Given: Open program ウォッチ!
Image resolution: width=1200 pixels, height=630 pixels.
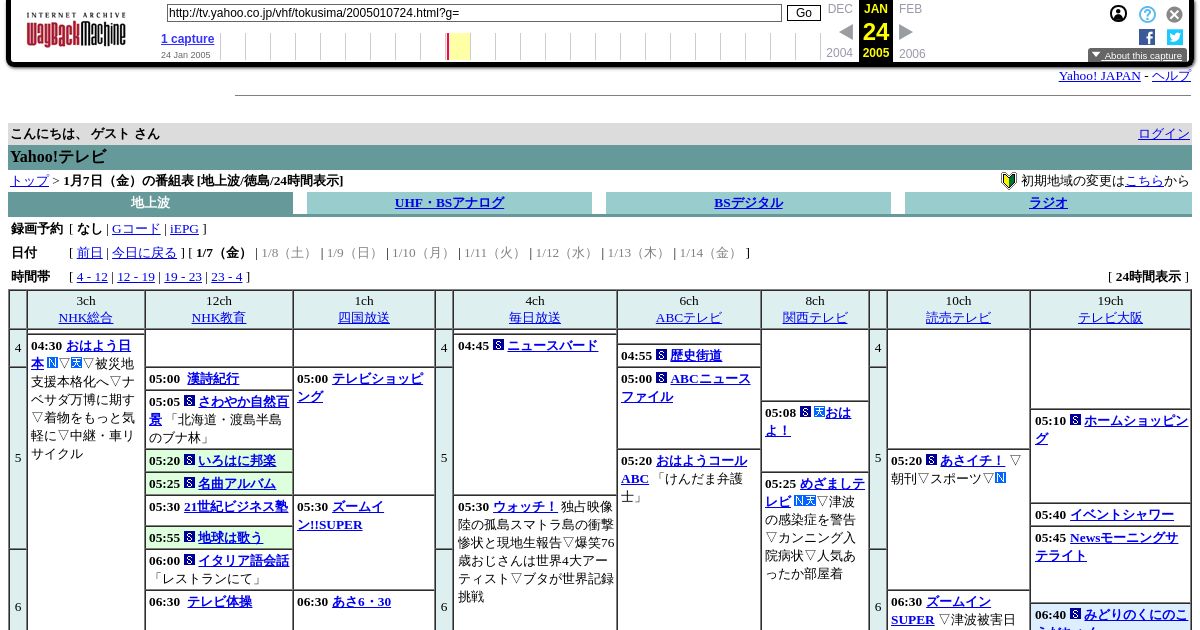Looking at the screenshot, I should [x=525, y=507].
